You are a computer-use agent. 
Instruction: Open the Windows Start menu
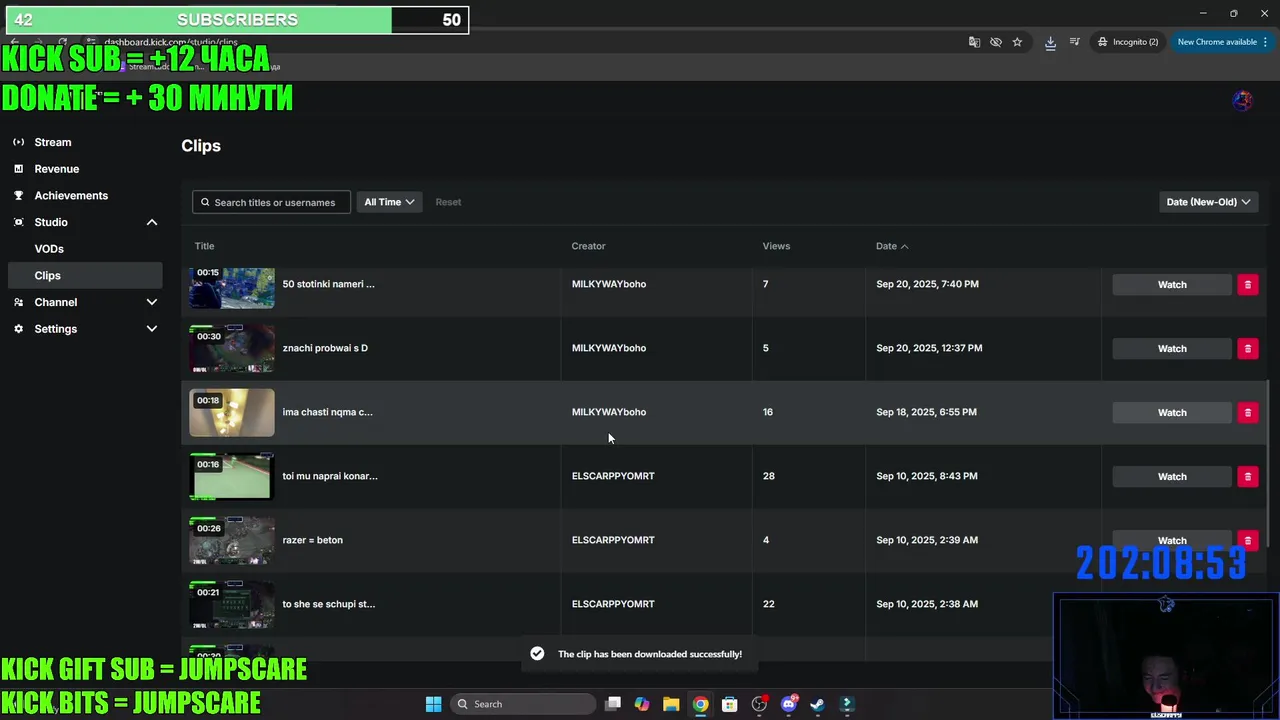click(433, 704)
